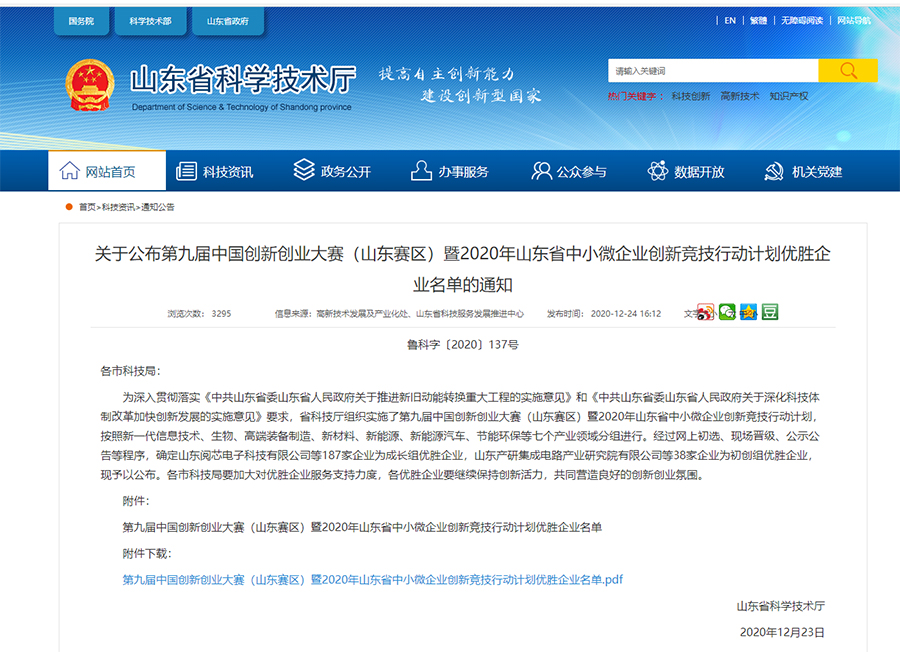Click the orange breadcrumb location dot
Screen dimensions: 900x652
[x=68, y=207]
